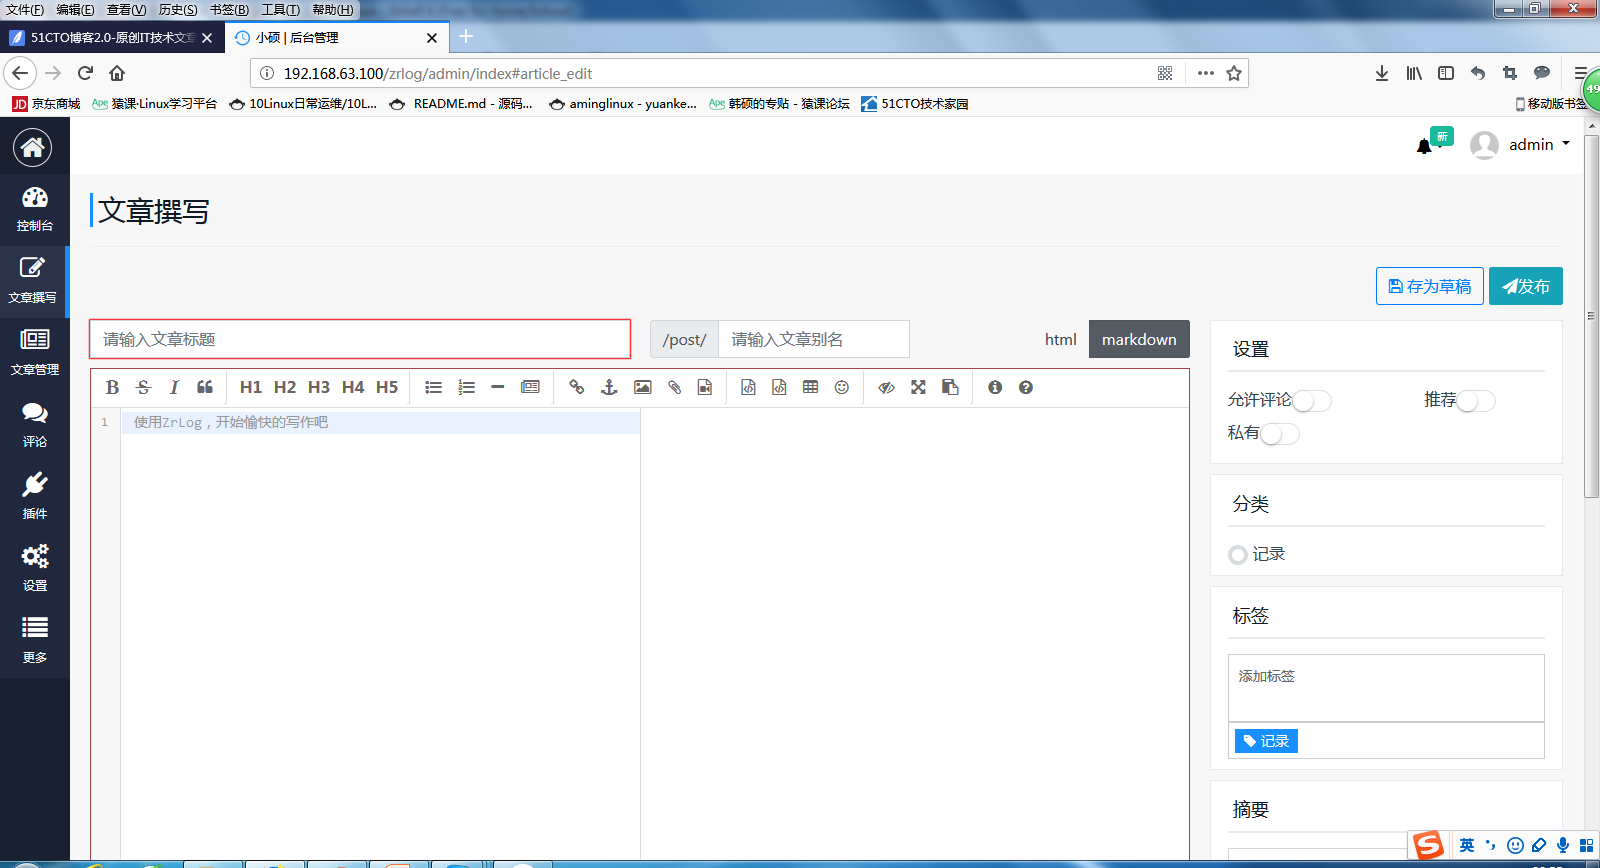Open editor help question icon
Viewport: 1600px width, 868px height.
coord(1026,387)
